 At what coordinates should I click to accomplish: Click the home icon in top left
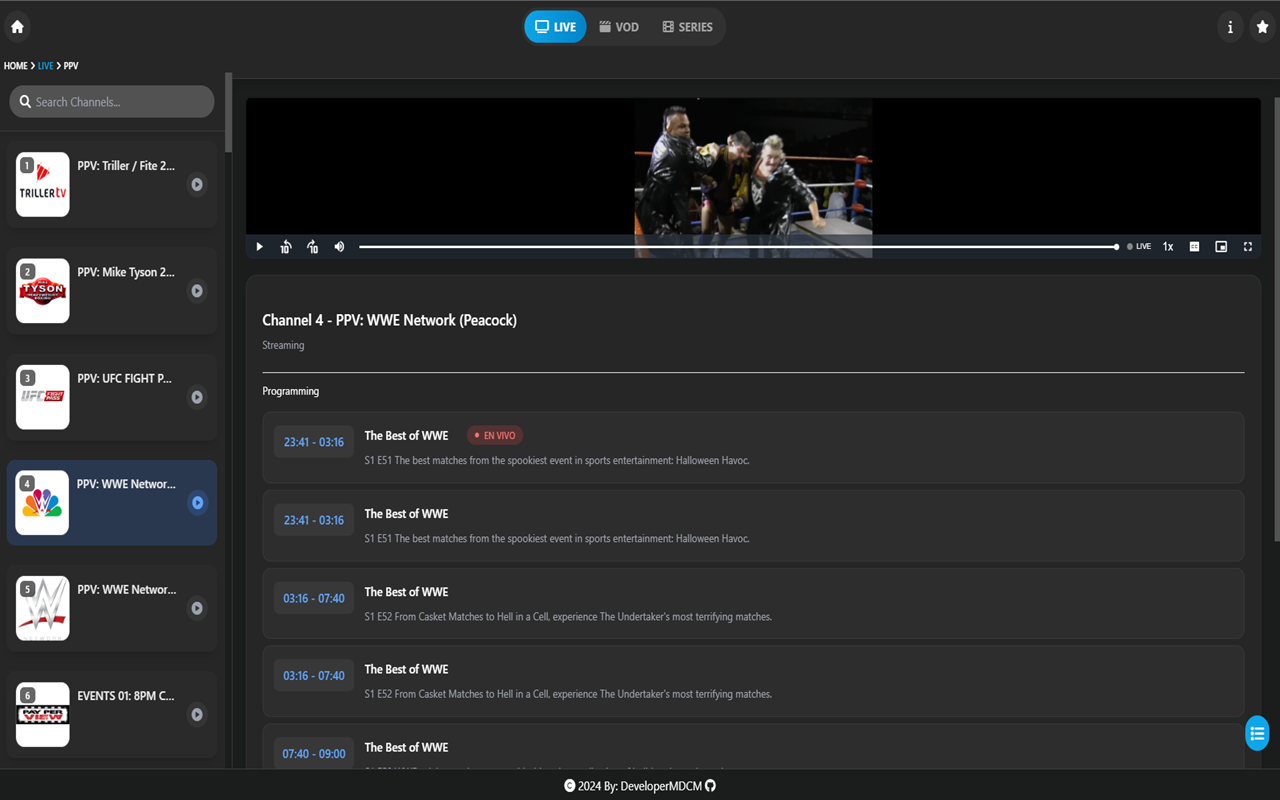pyautogui.click(x=16, y=26)
